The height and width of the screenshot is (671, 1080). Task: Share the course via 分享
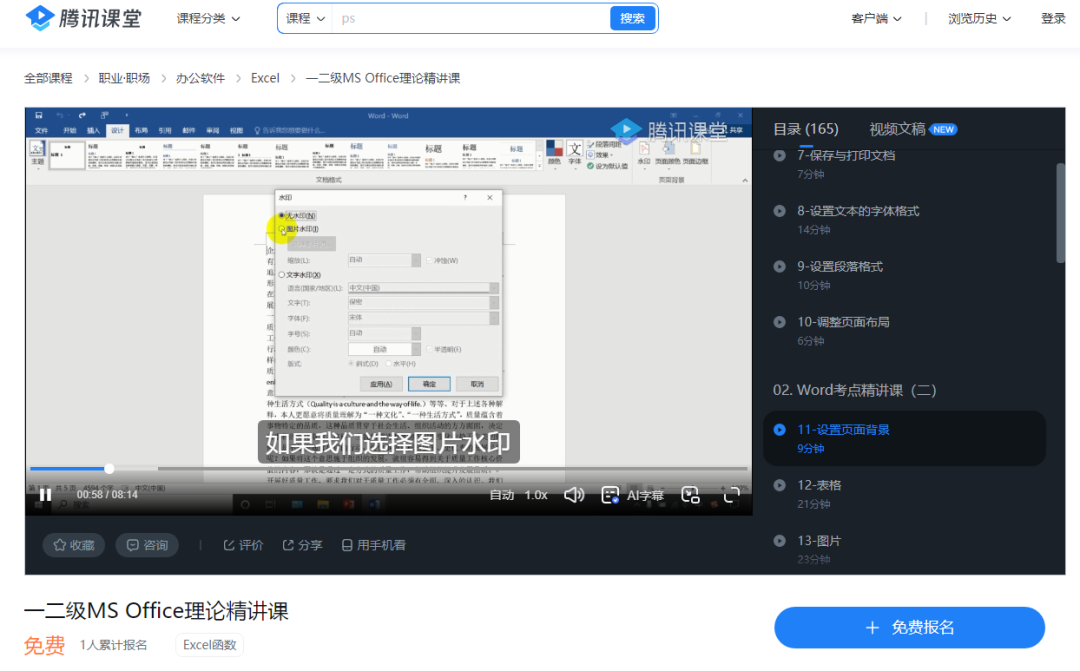click(302, 545)
